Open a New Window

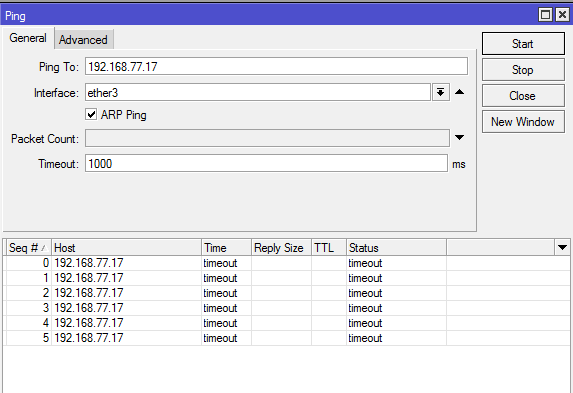523,122
